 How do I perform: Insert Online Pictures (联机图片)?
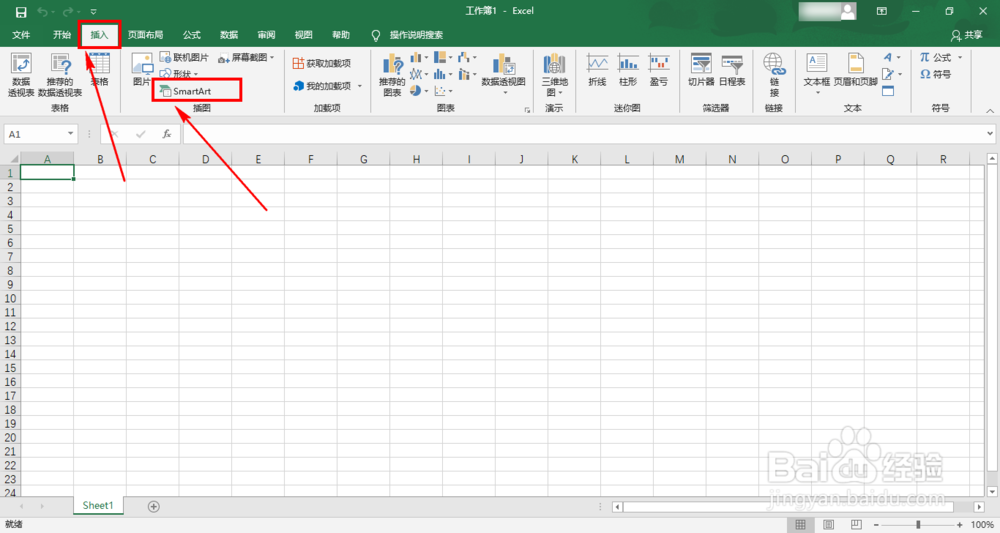(184, 57)
